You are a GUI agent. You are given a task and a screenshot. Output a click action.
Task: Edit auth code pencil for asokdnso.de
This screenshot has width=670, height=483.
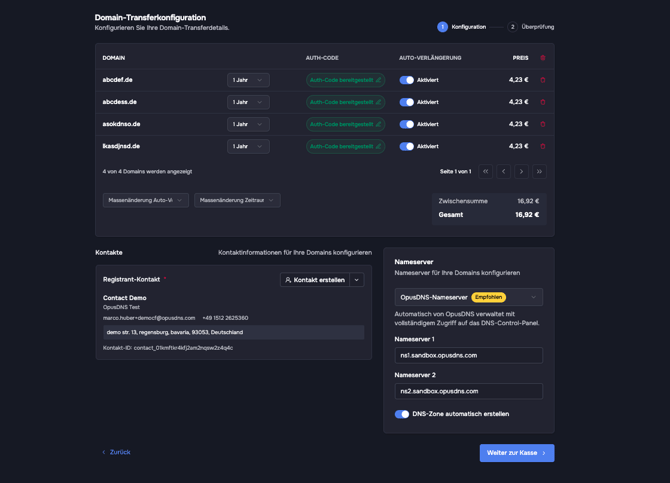pos(378,124)
